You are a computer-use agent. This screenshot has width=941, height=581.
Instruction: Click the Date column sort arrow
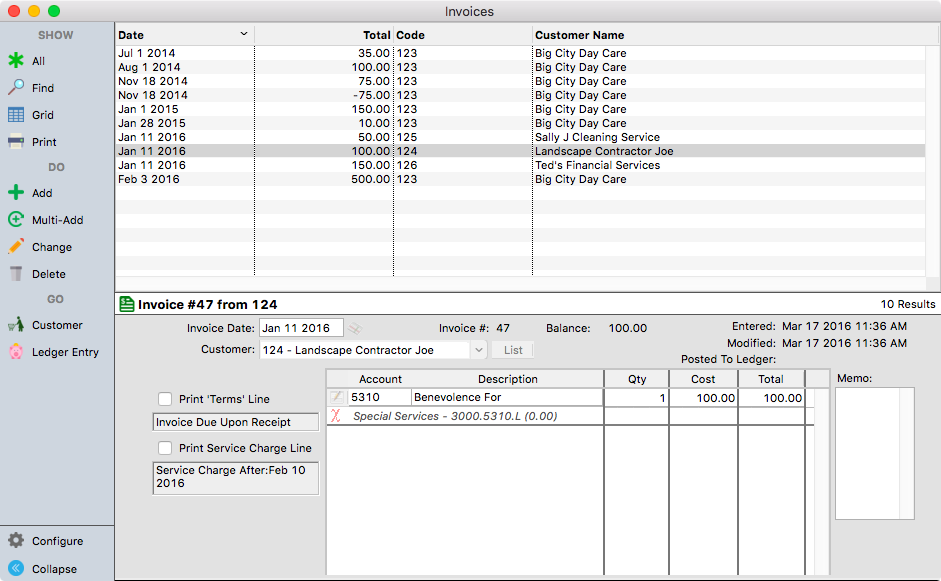pyautogui.click(x=244, y=35)
